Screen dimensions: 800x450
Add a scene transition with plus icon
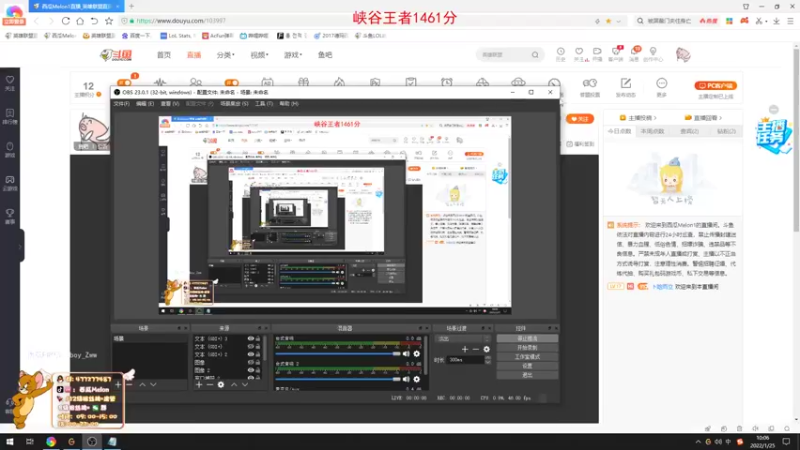click(464, 349)
